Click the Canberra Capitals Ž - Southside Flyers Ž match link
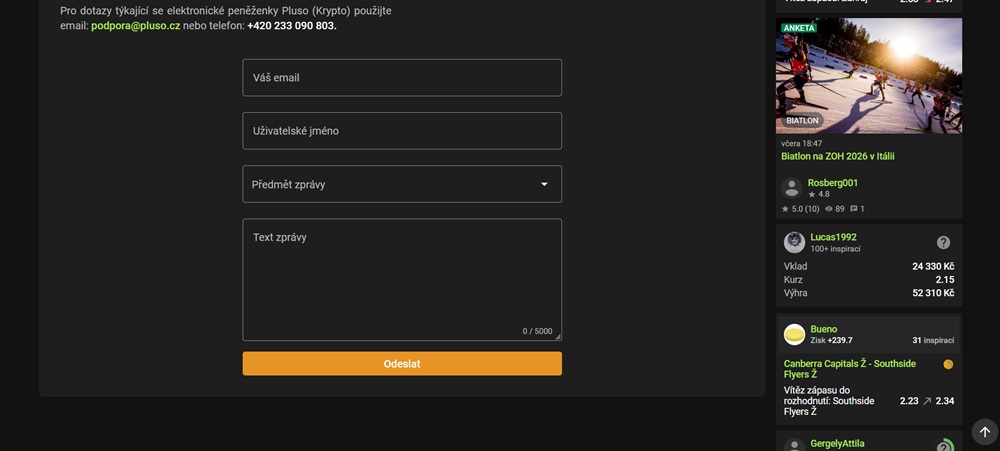1000x451 pixels. (x=849, y=369)
